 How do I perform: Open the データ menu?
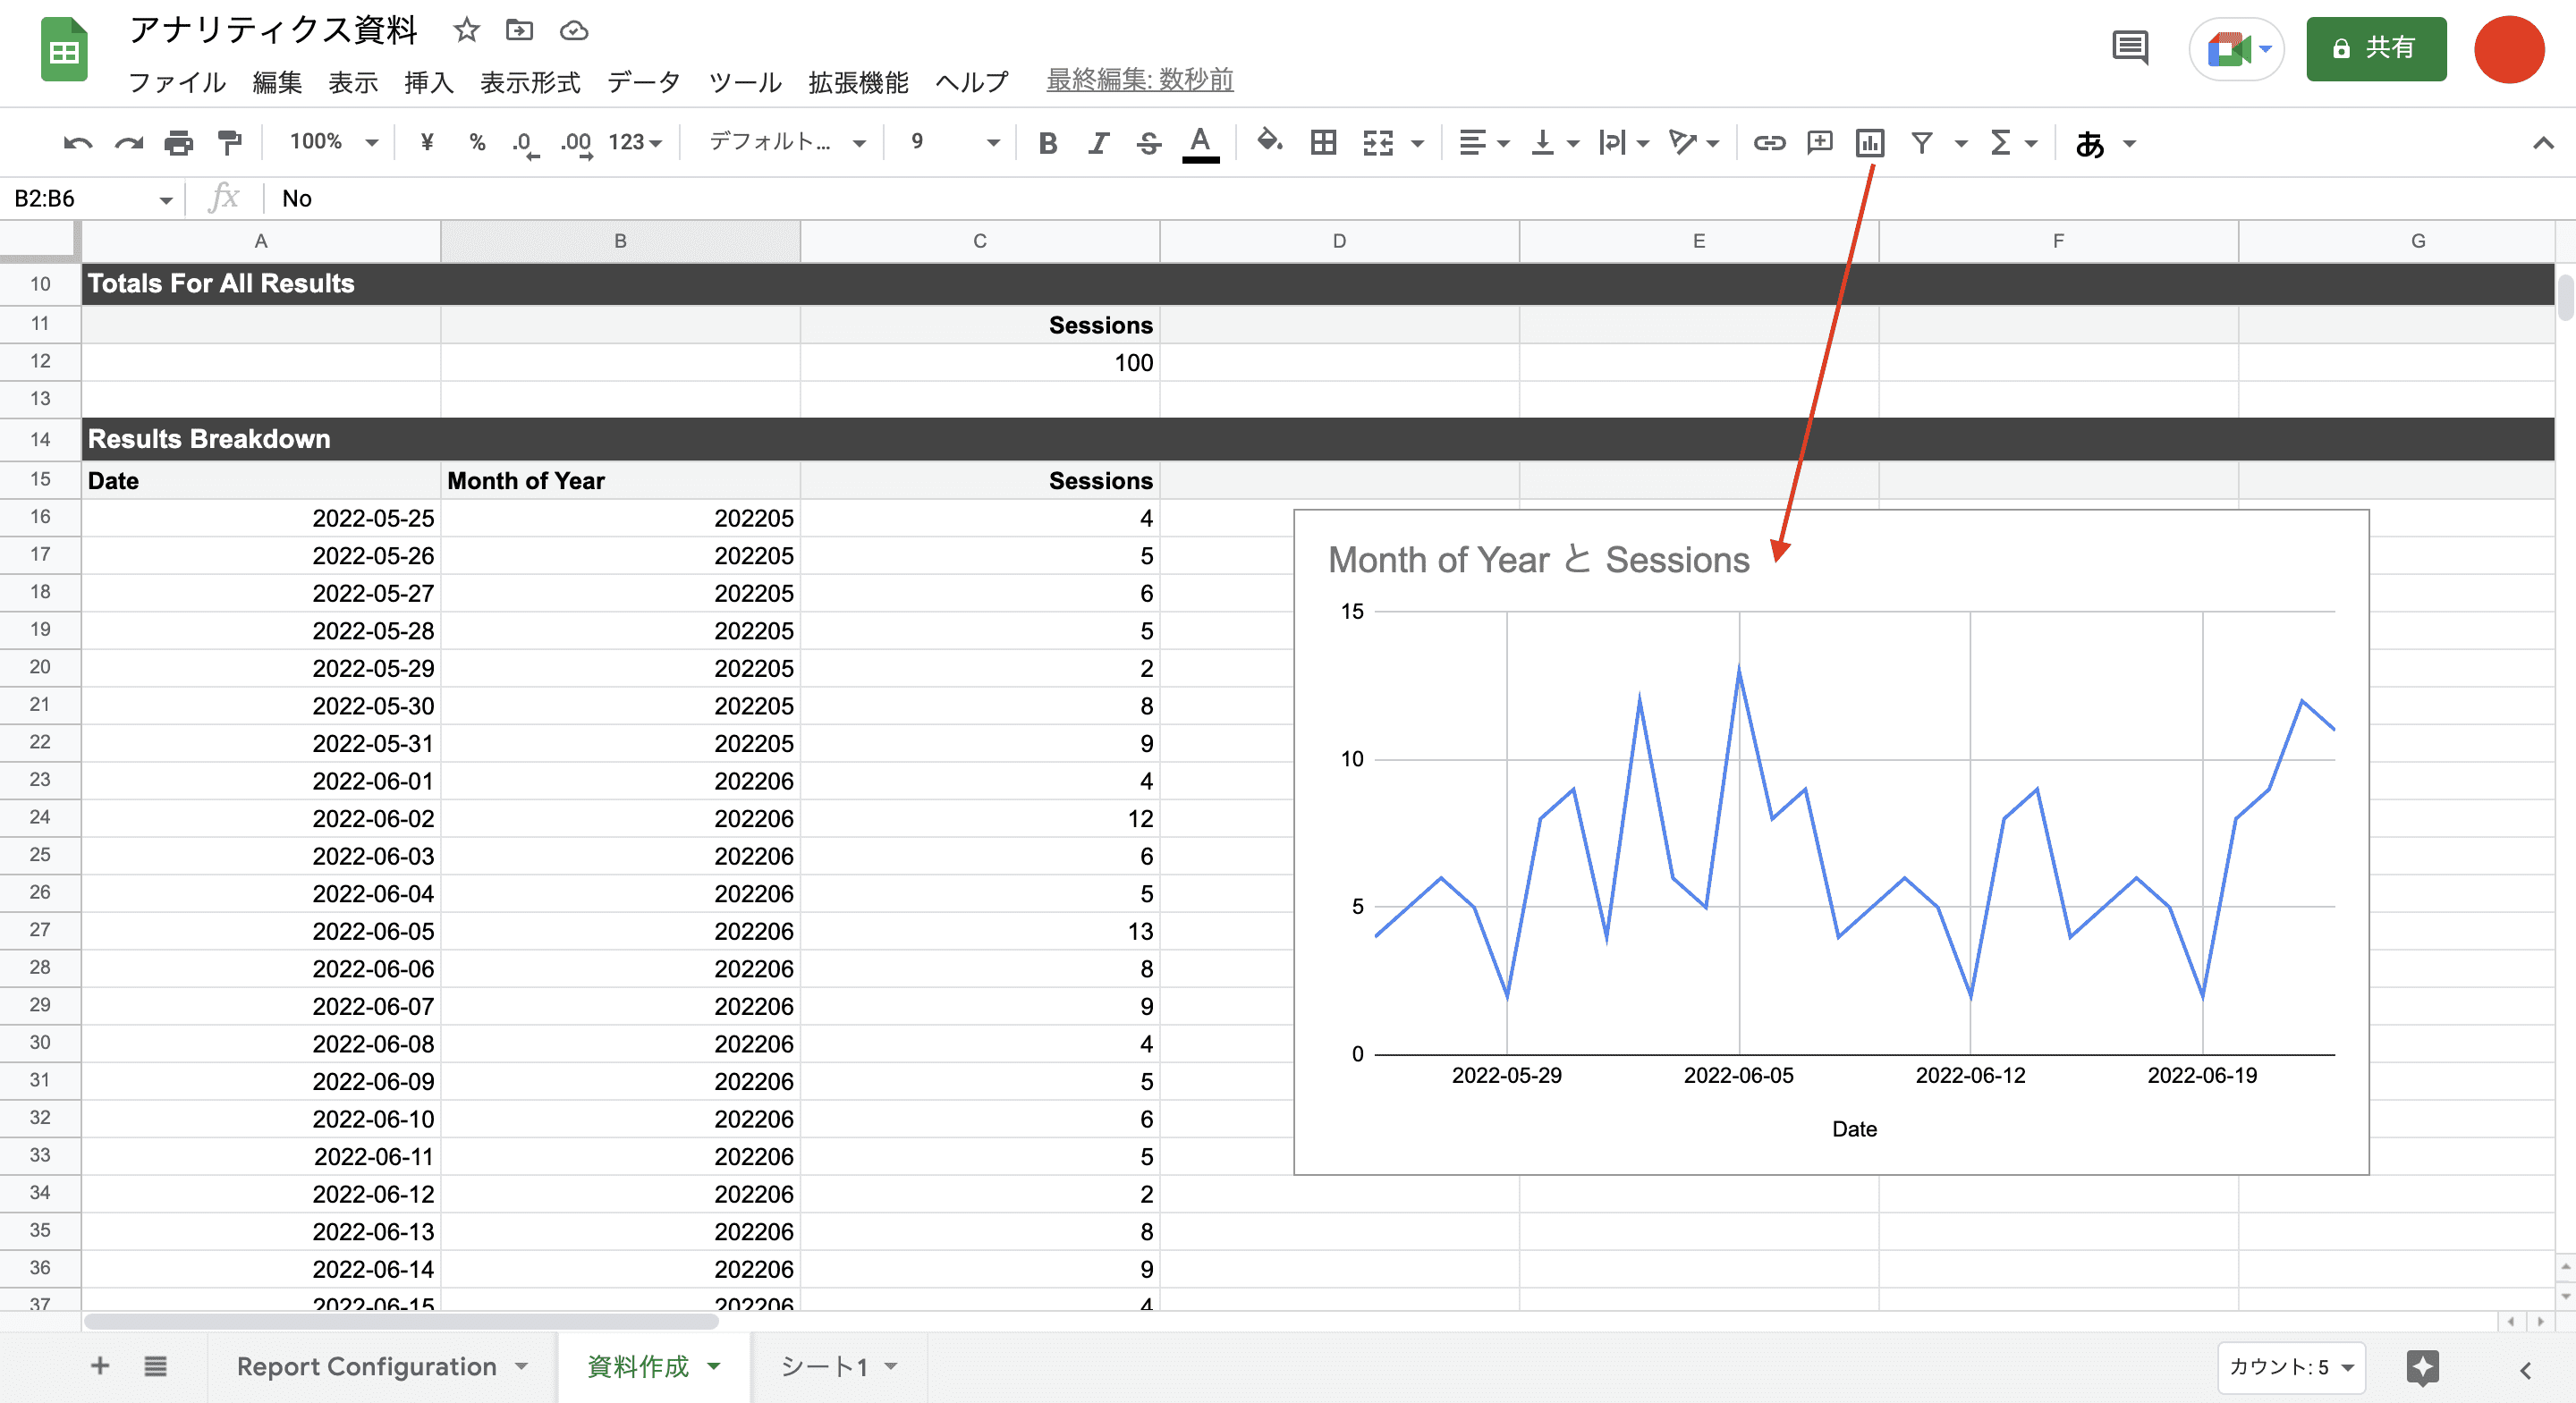click(643, 82)
